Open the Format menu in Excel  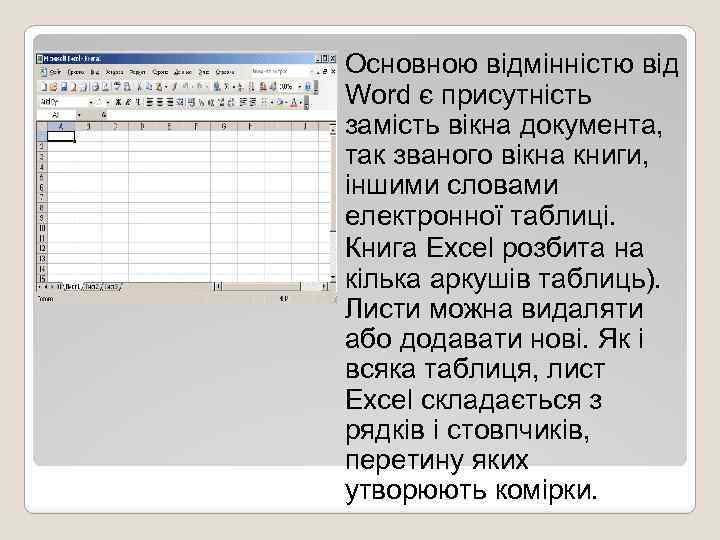pos(137,72)
